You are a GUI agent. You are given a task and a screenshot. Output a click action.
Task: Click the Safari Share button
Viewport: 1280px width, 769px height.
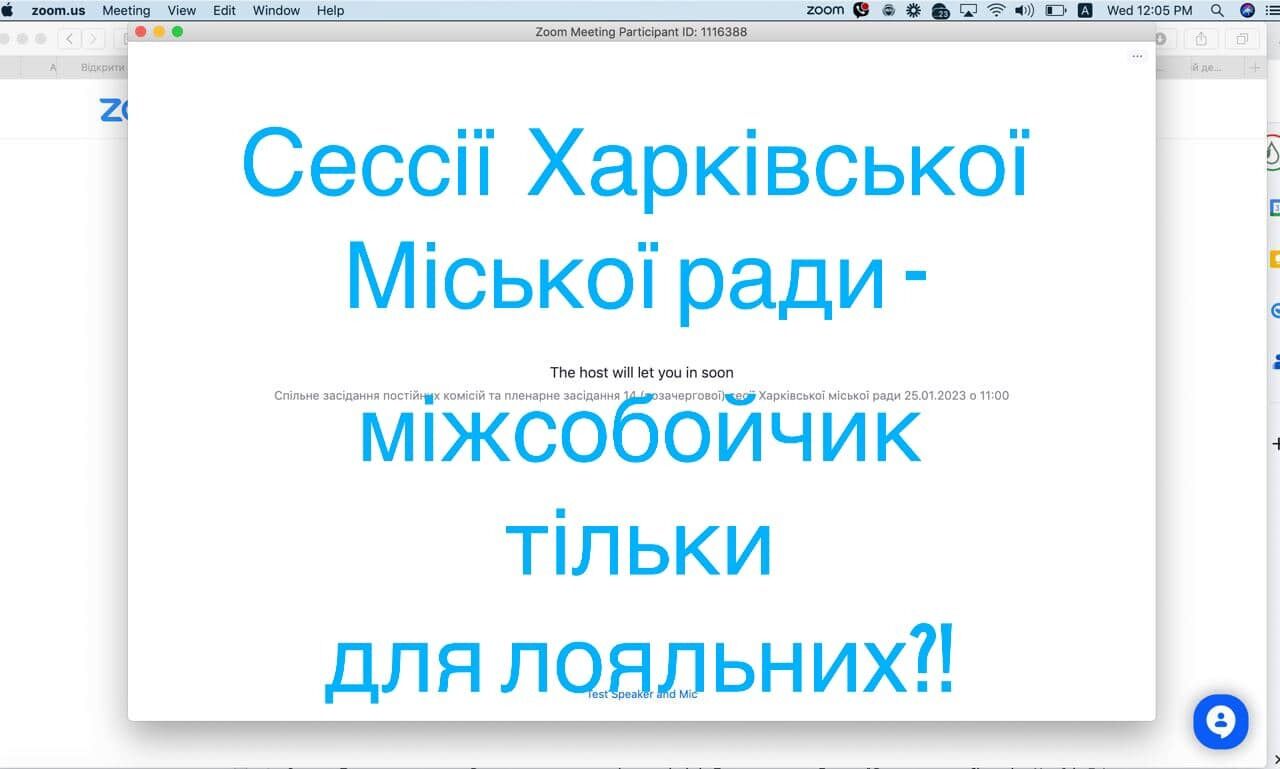(x=1201, y=39)
